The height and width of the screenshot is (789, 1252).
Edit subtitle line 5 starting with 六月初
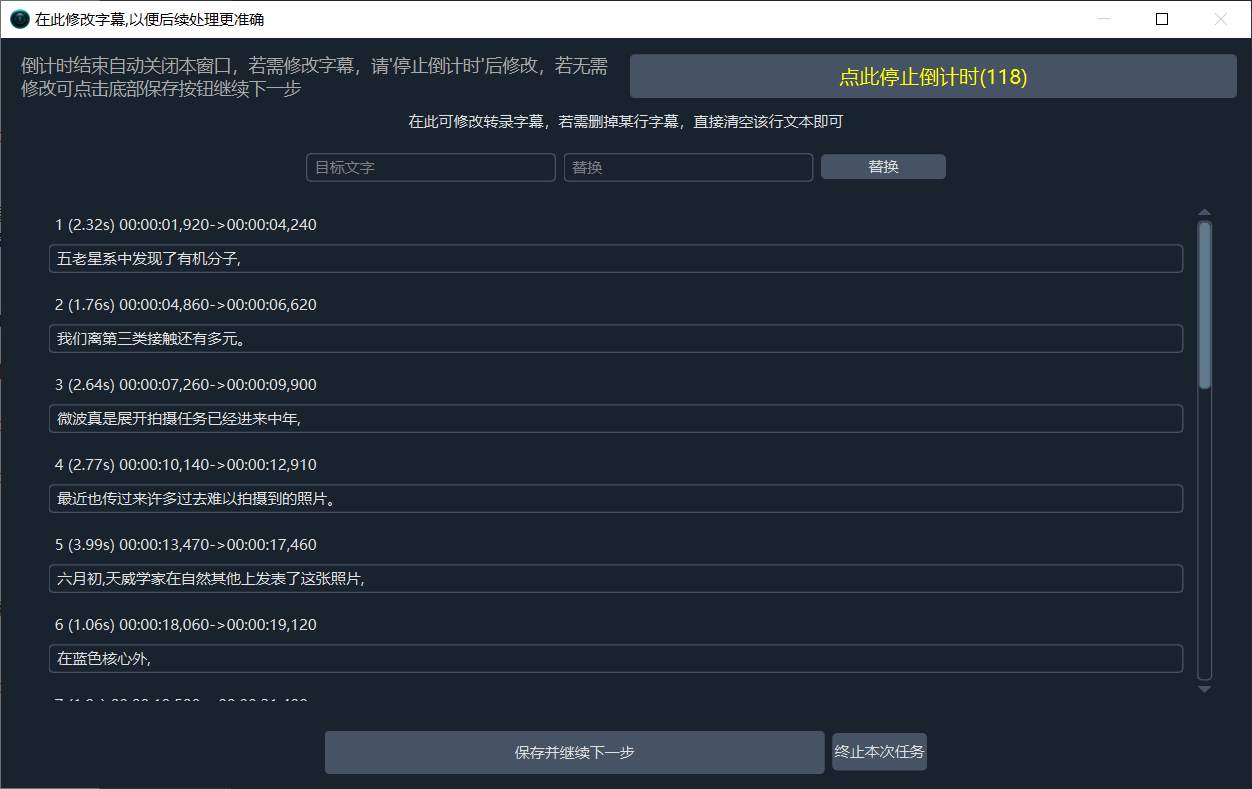point(615,579)
